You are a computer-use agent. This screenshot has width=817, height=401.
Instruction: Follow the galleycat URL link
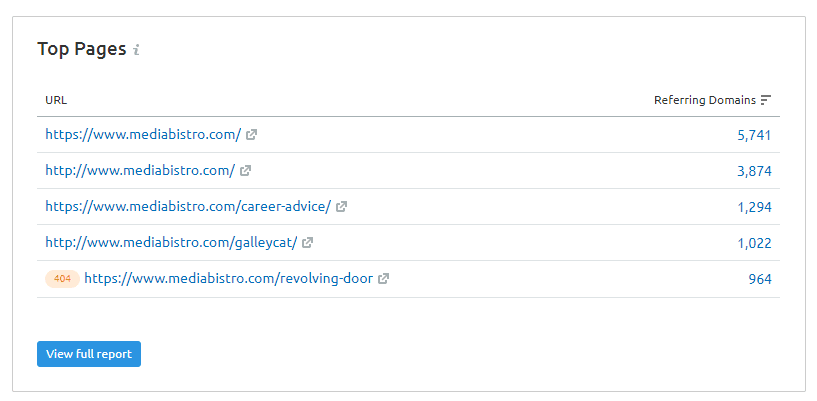[171, 243]
